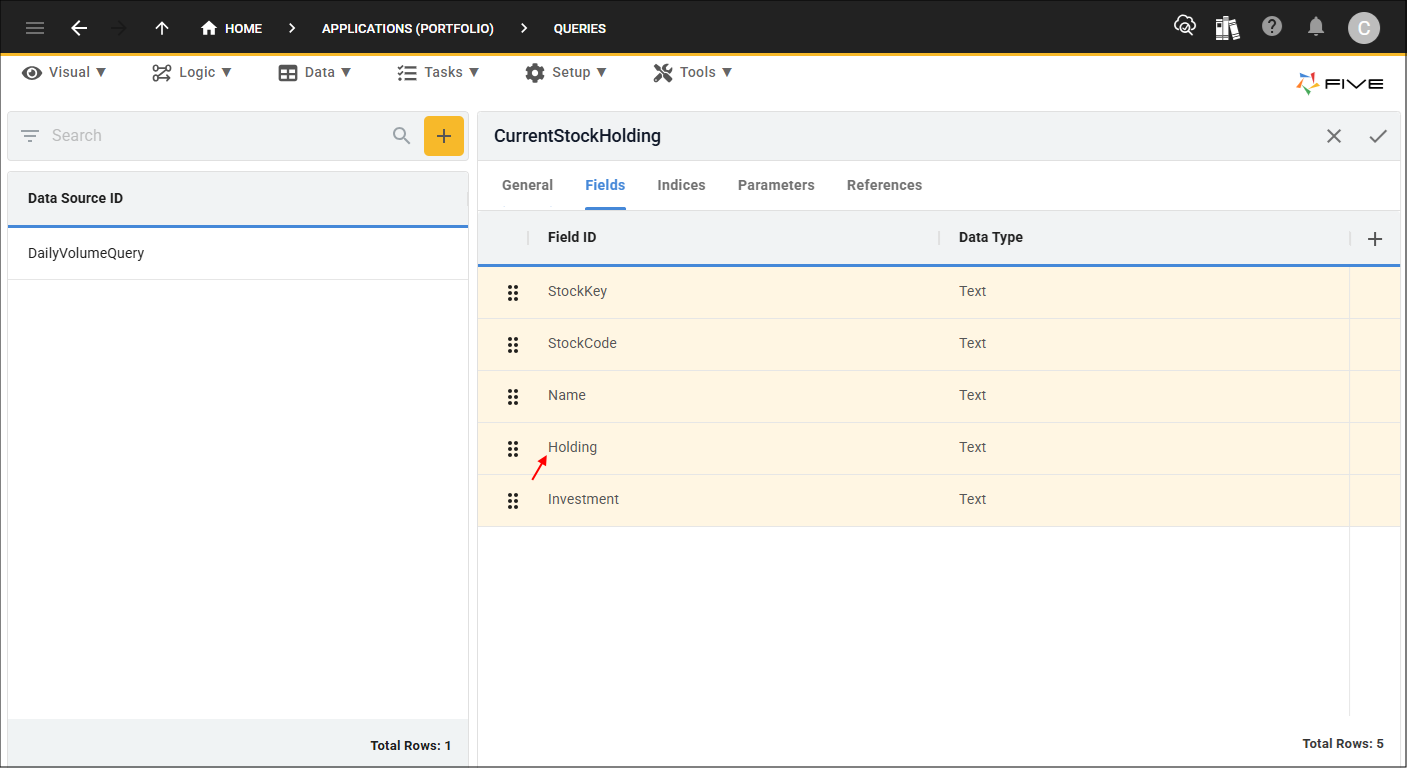
Task: Open the notifications bell
Action: tap(1317, 27)
